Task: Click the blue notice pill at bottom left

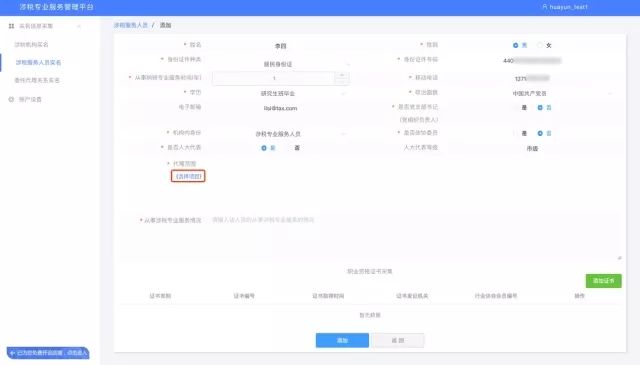Action: tap(48, 353)
